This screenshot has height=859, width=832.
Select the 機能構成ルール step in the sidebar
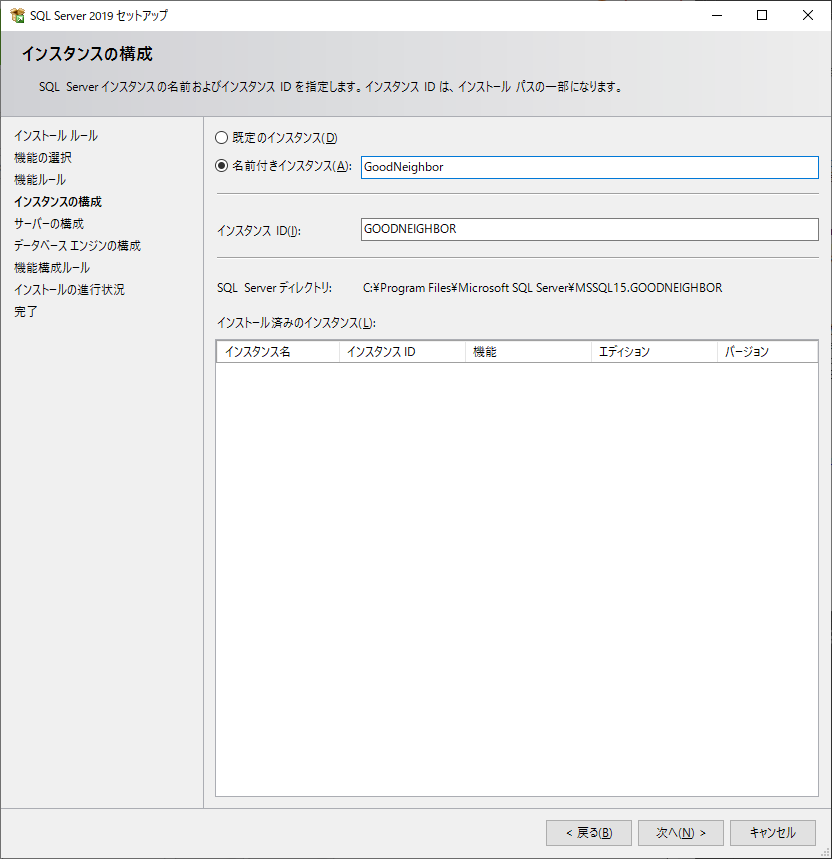[x=52, y=267]
